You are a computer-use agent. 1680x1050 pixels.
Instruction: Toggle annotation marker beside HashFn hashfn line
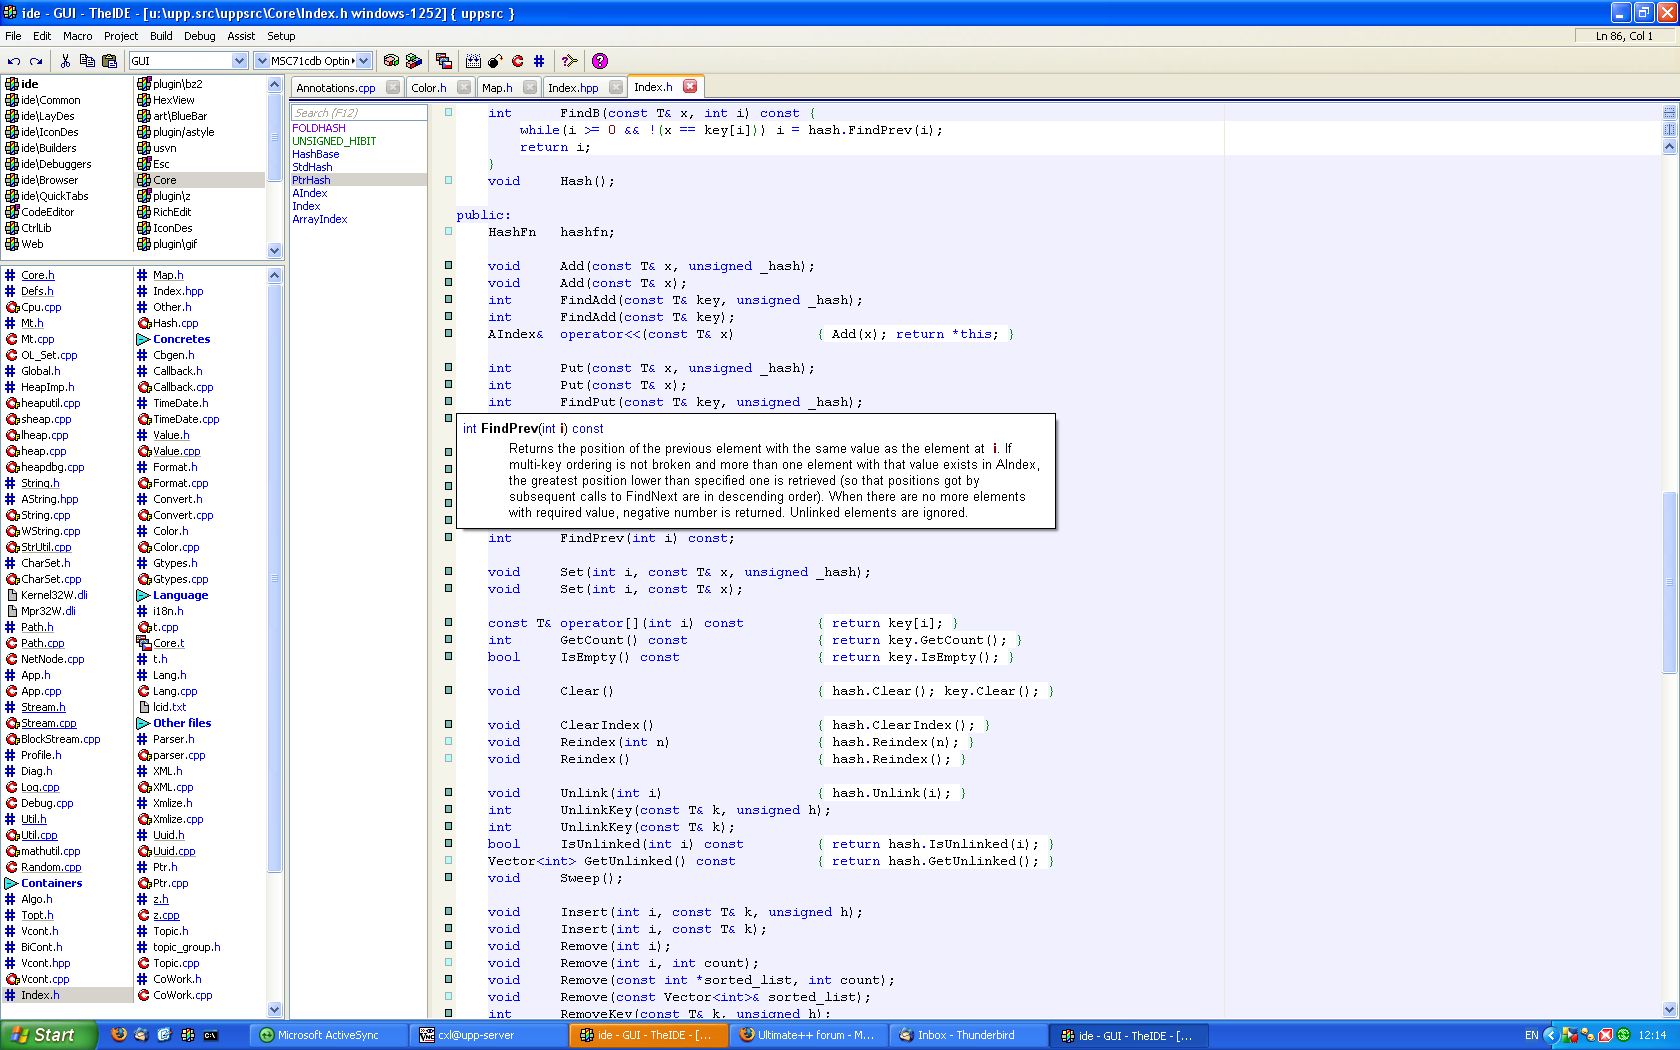pyautogui.click(x=448, y=232)
